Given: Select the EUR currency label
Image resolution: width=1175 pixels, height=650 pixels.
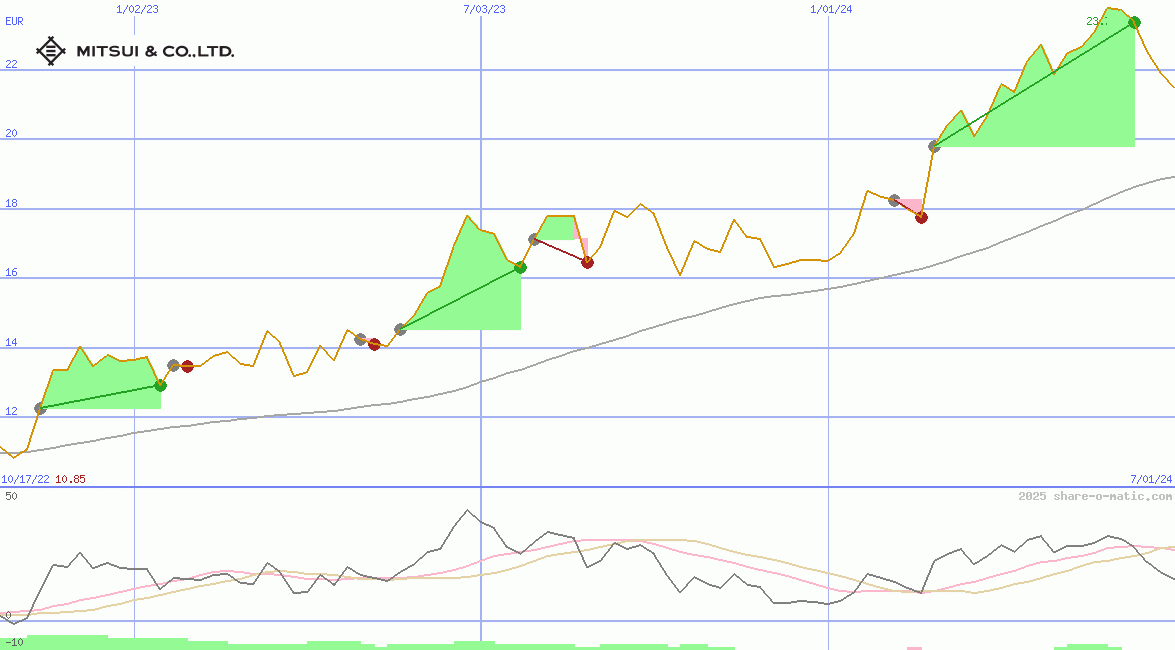Looking at the screenshot, I should (x=14, y=21).
